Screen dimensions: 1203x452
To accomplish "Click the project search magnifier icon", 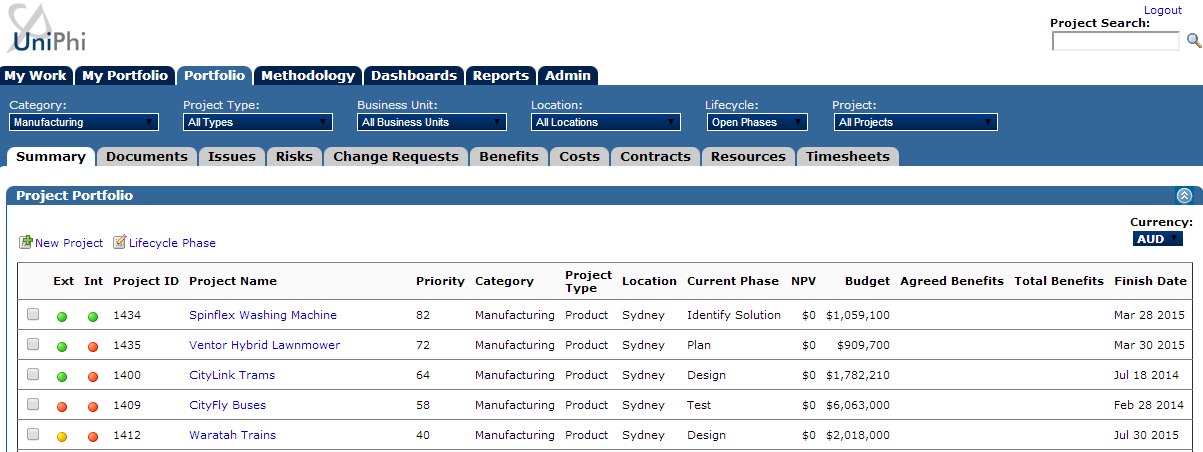I will (1193, 41).
